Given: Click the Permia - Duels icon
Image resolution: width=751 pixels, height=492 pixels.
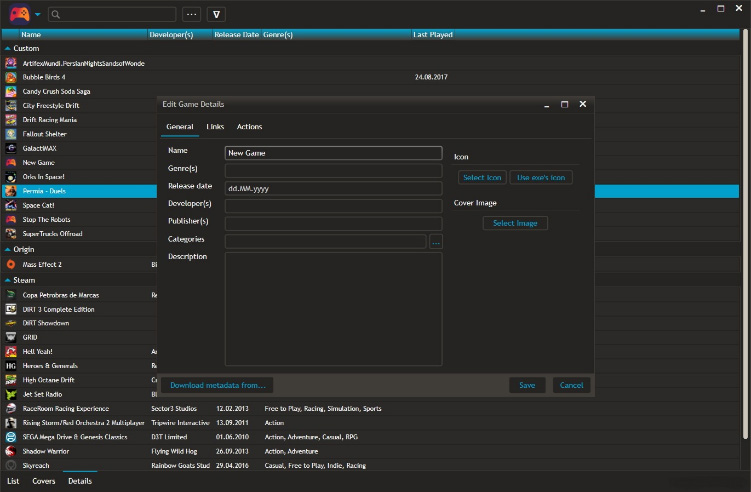Looking at the screenshot, I should (11, 191).
